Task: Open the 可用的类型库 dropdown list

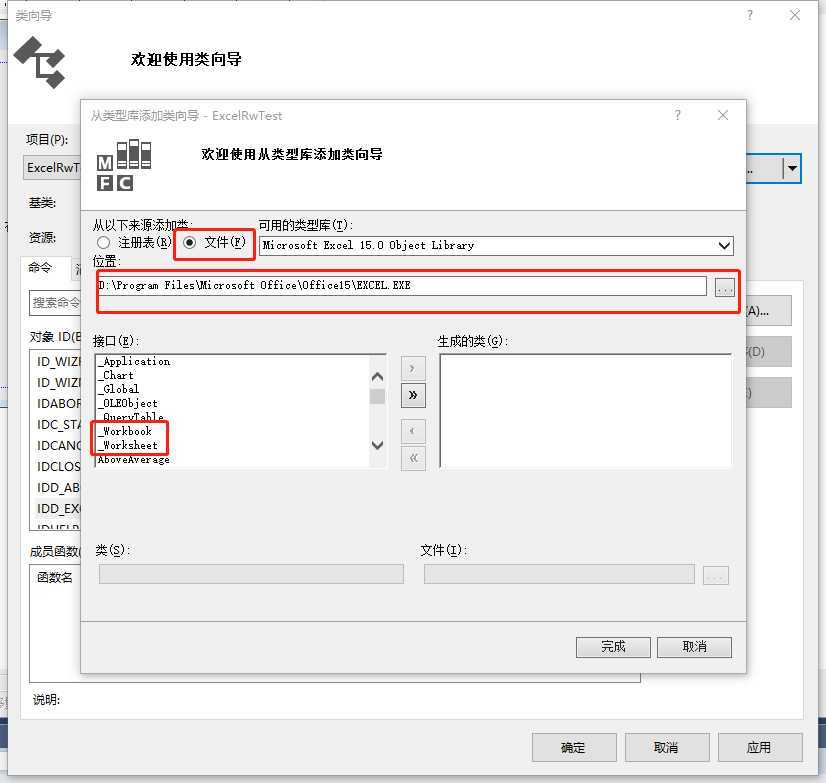Action: point(724,246)
